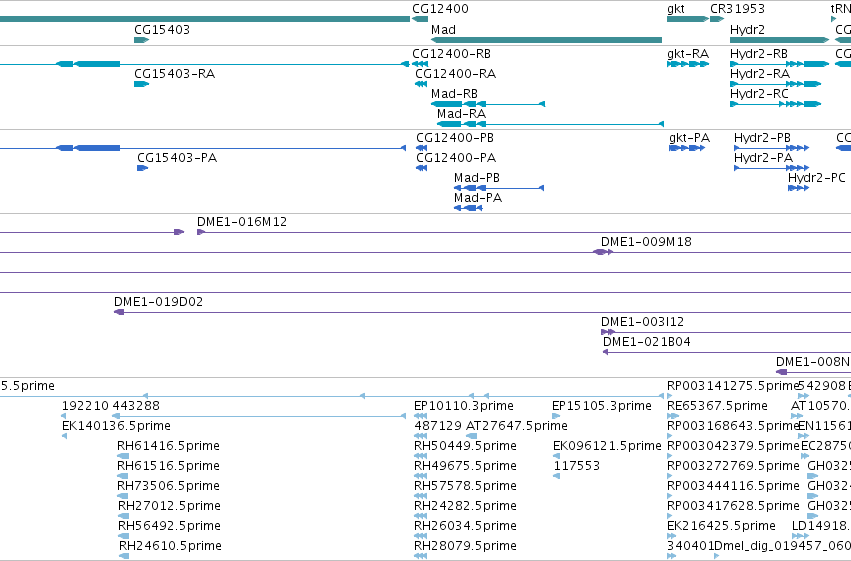
Task: Click feature label 117553
Action: point(576,466)
